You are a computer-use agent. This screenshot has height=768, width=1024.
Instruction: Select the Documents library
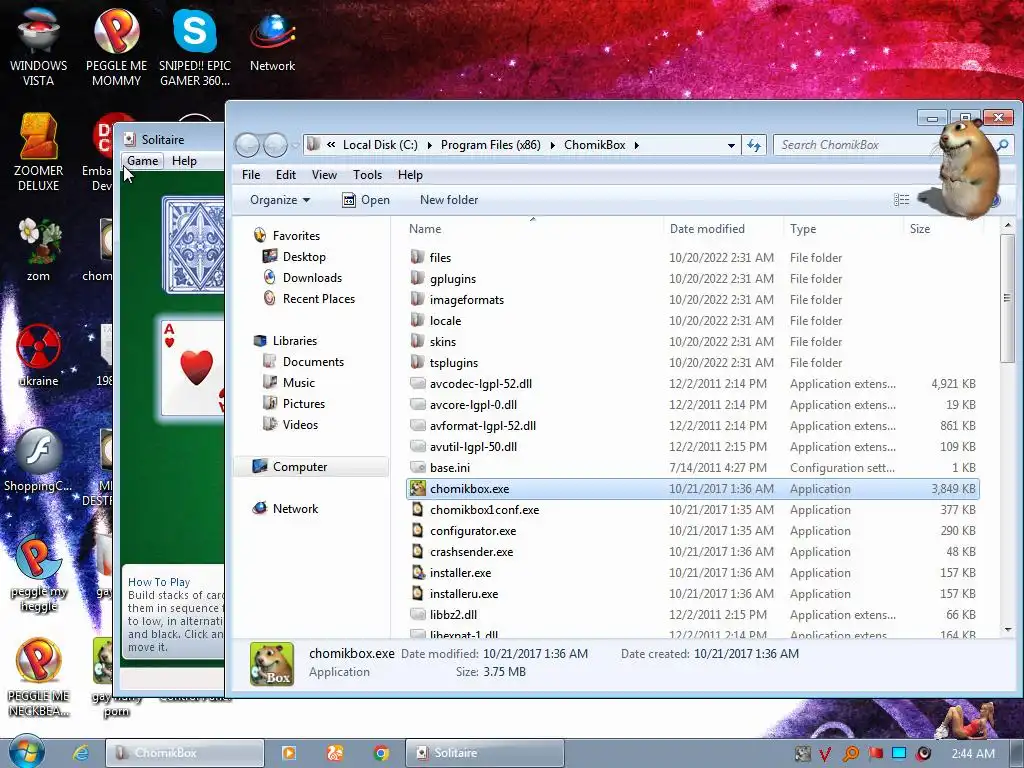[x=303, y=362]
